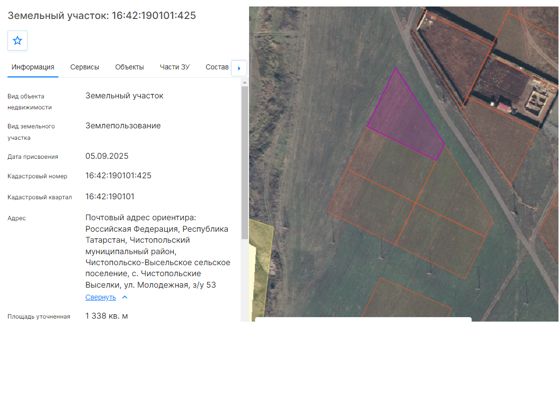Viewport: 560px width, 396px height.
Task: Open the Состав tab
Action: coord(217,67)
